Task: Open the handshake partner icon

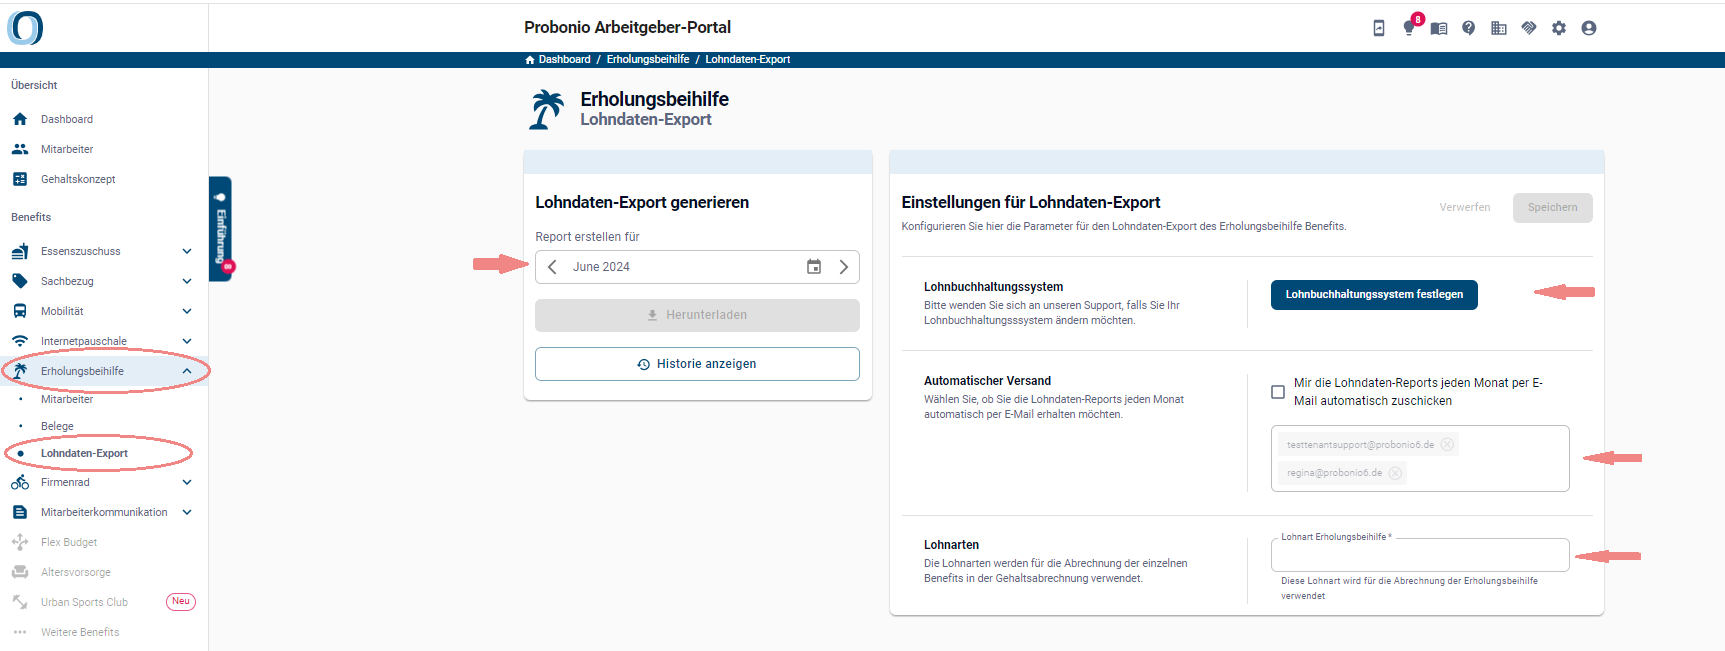Action: click(x=1529, y=28)
